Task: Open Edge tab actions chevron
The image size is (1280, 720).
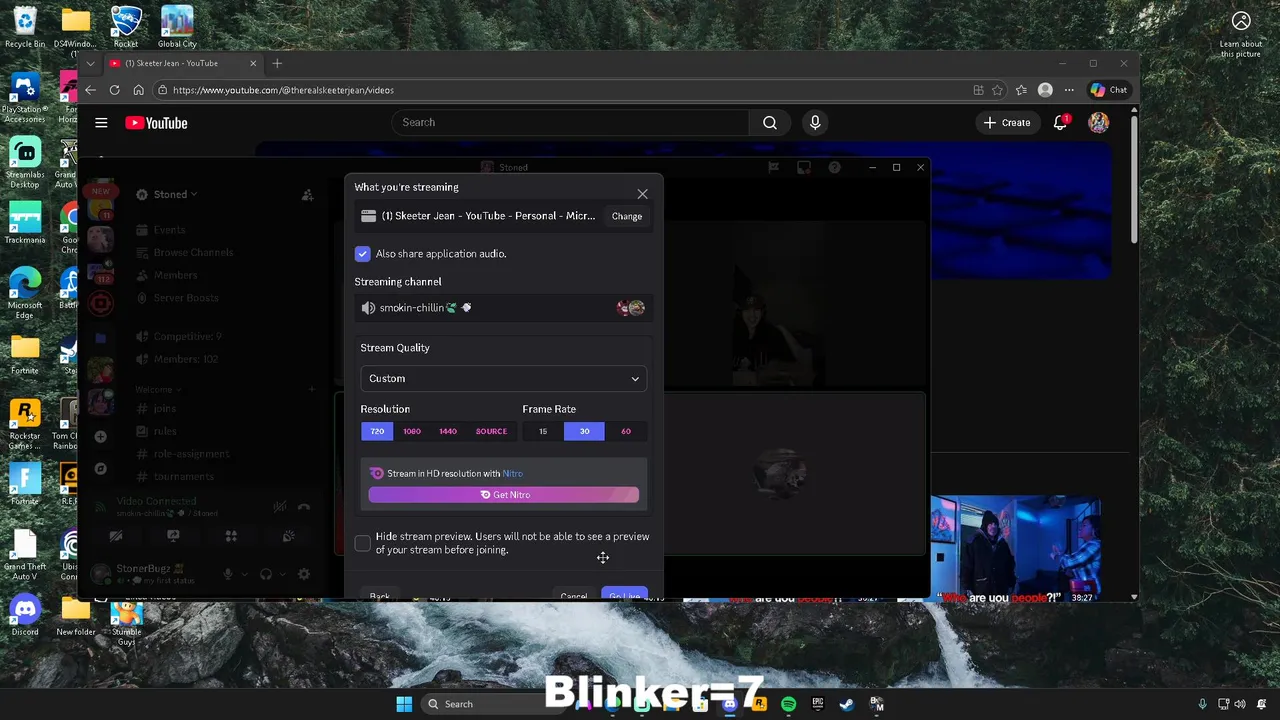Action: click(90, 63)
